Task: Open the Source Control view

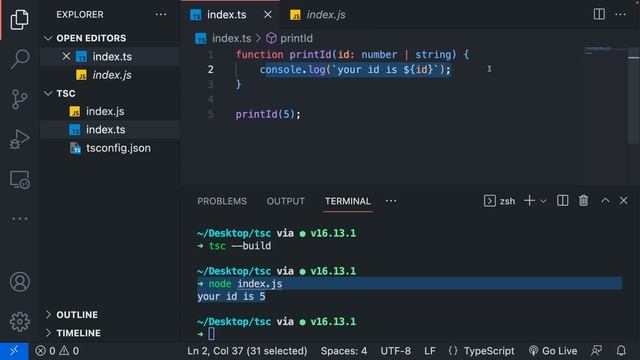Action: click(19, 99)
